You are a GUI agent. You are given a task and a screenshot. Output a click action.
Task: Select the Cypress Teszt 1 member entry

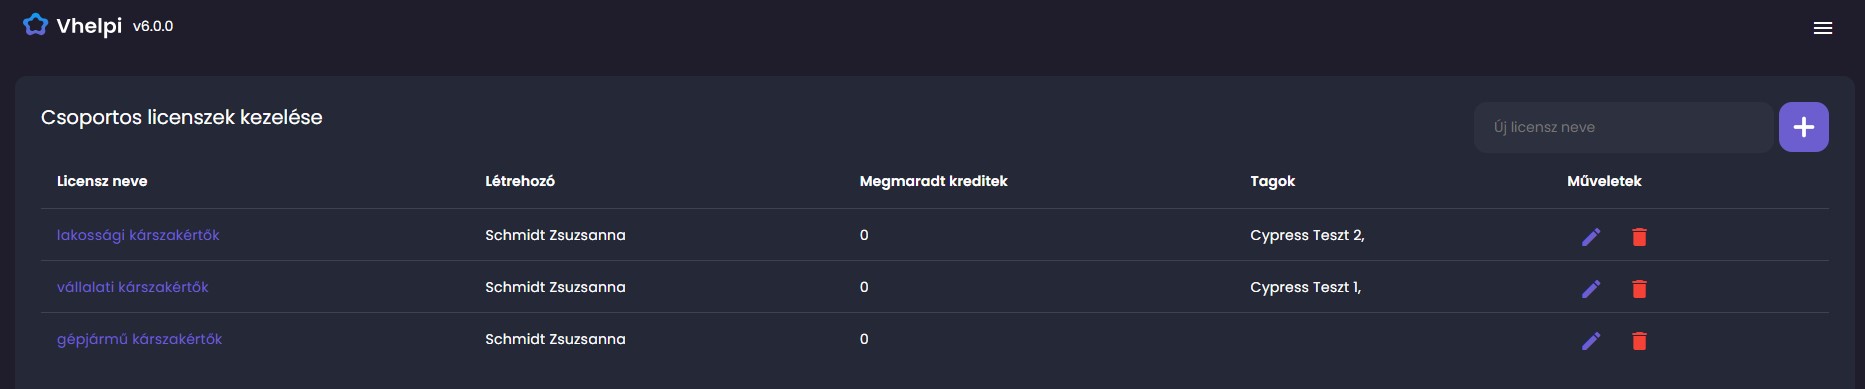(x=1305, y=287)
